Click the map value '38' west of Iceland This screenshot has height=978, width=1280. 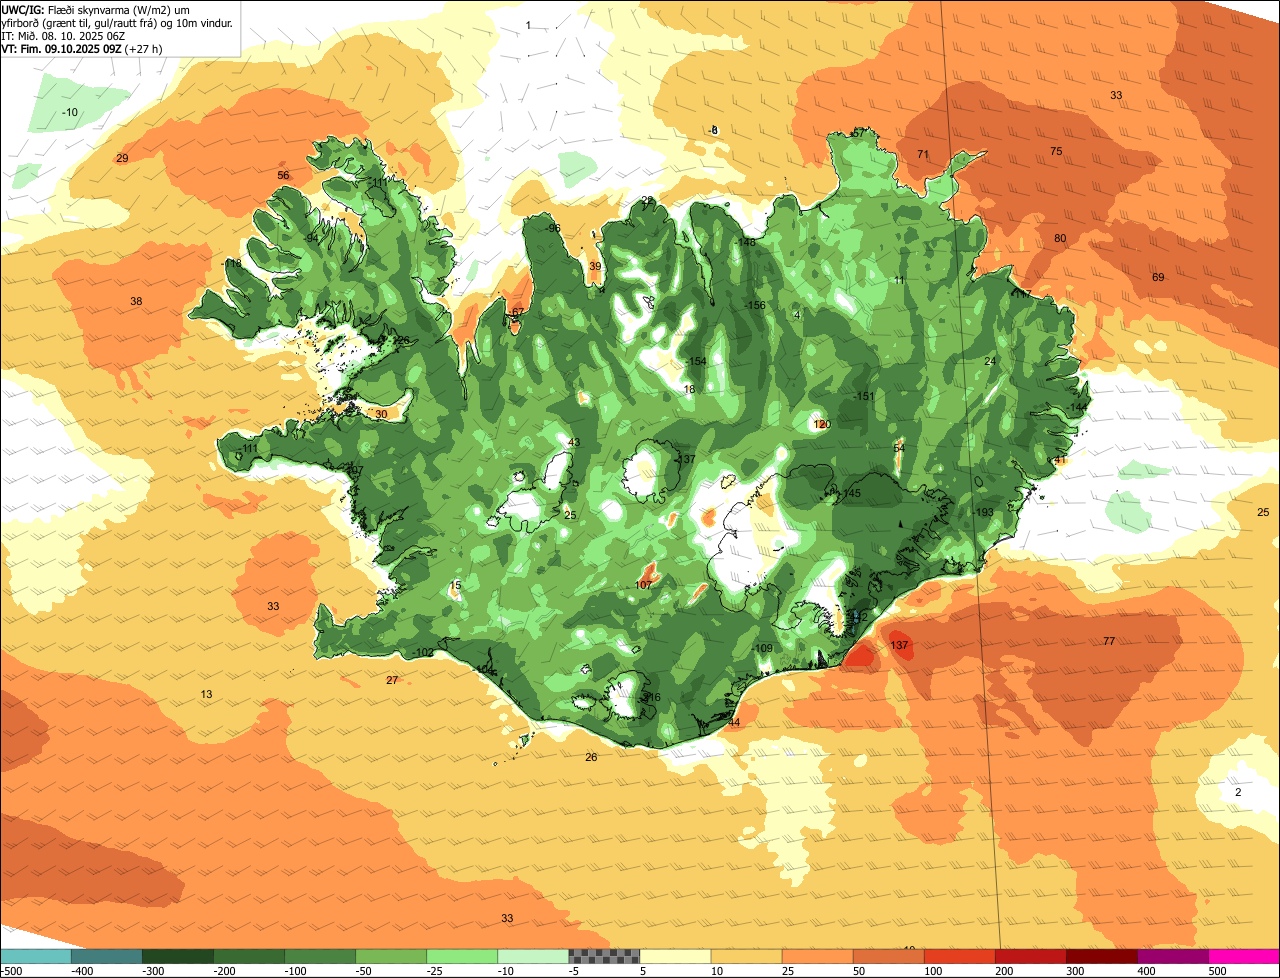click(x=136, y=301)
